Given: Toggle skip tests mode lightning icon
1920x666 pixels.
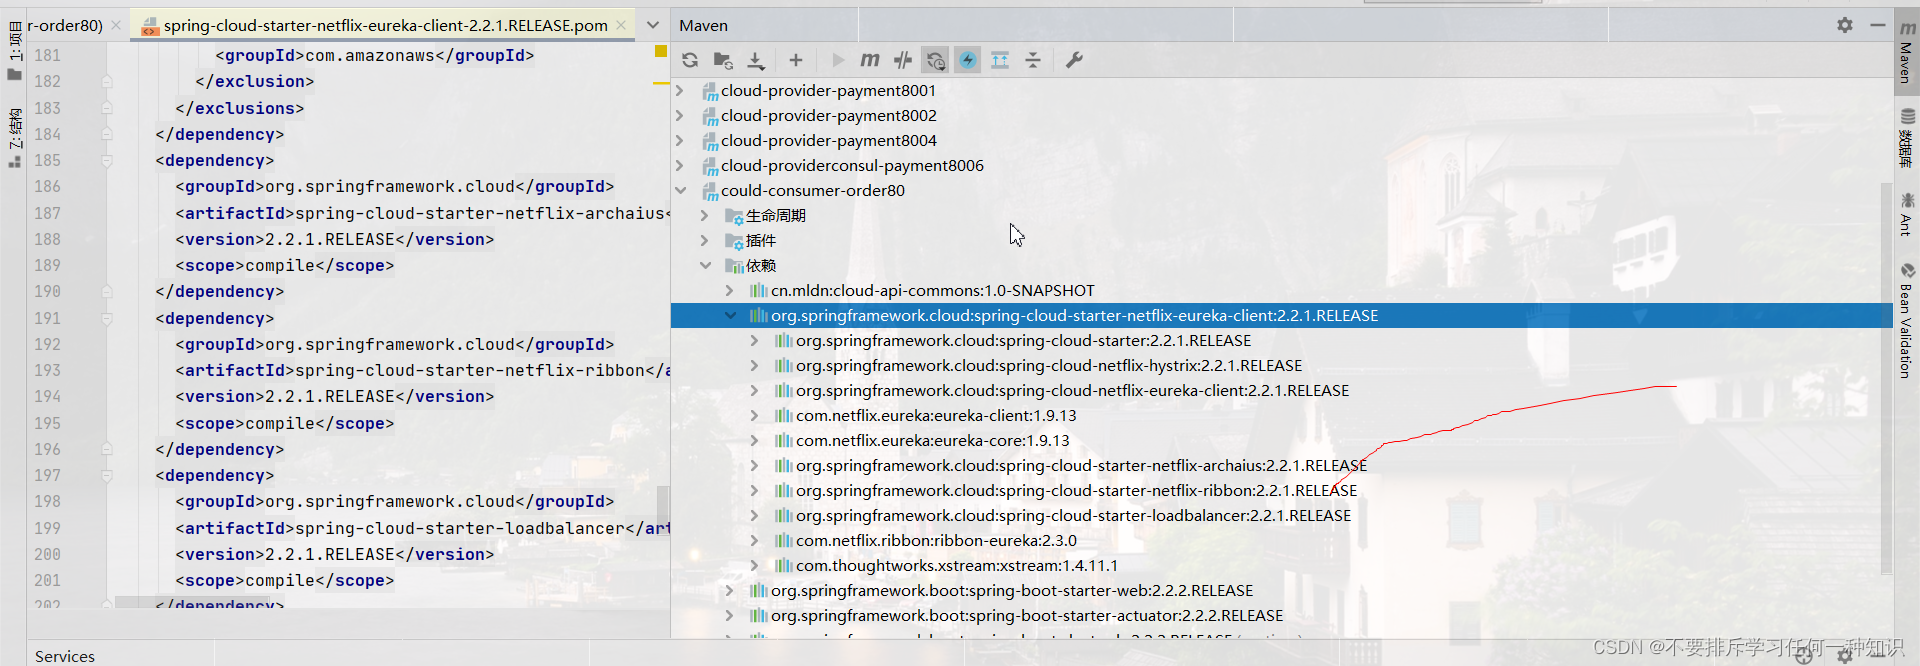Looking at the screenshot, I should (968, 60).
